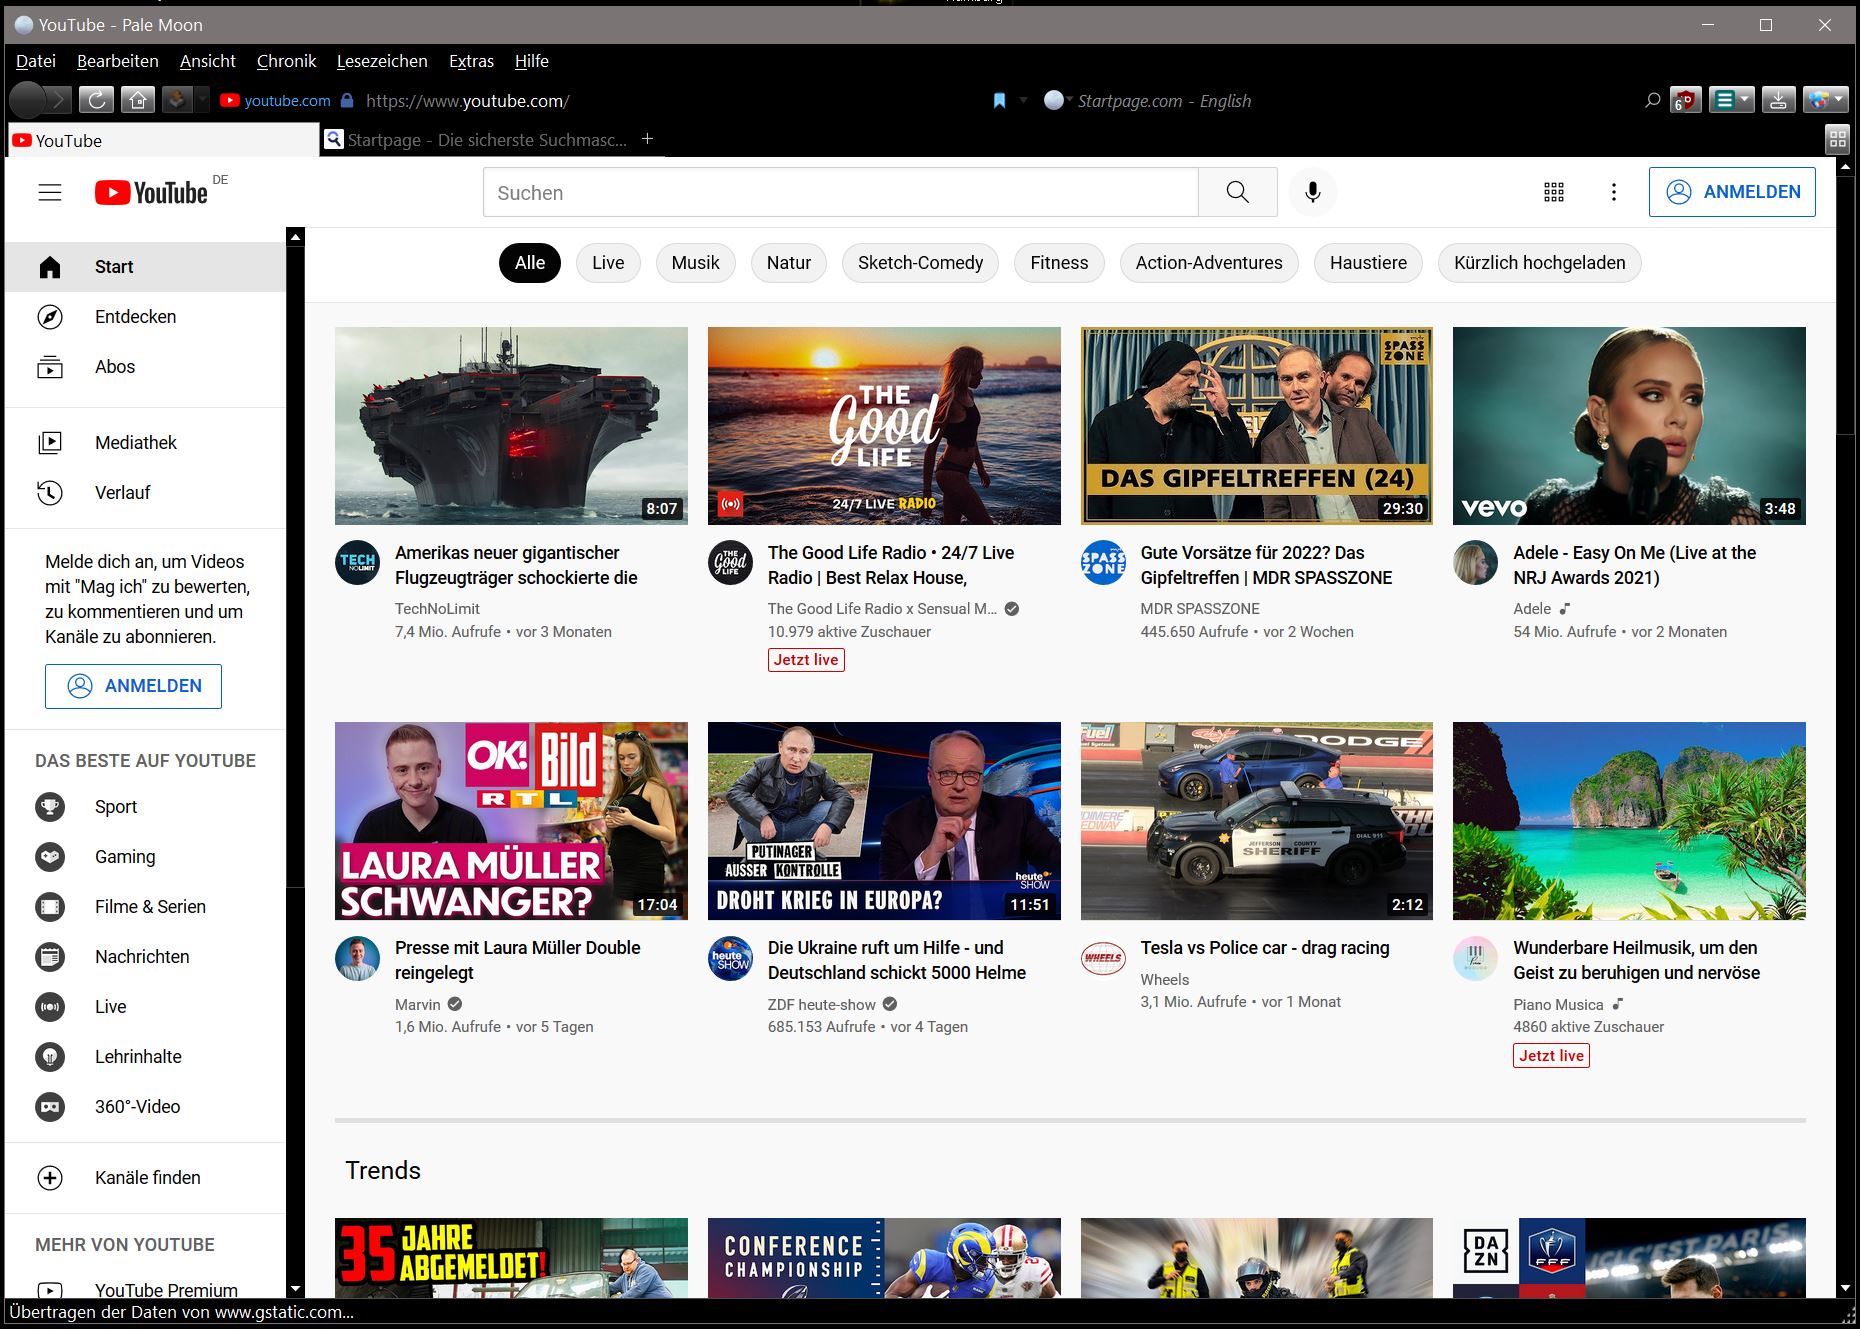Open Live category in sidebar
1860x1329 pixels.
tap(146, 1007)
